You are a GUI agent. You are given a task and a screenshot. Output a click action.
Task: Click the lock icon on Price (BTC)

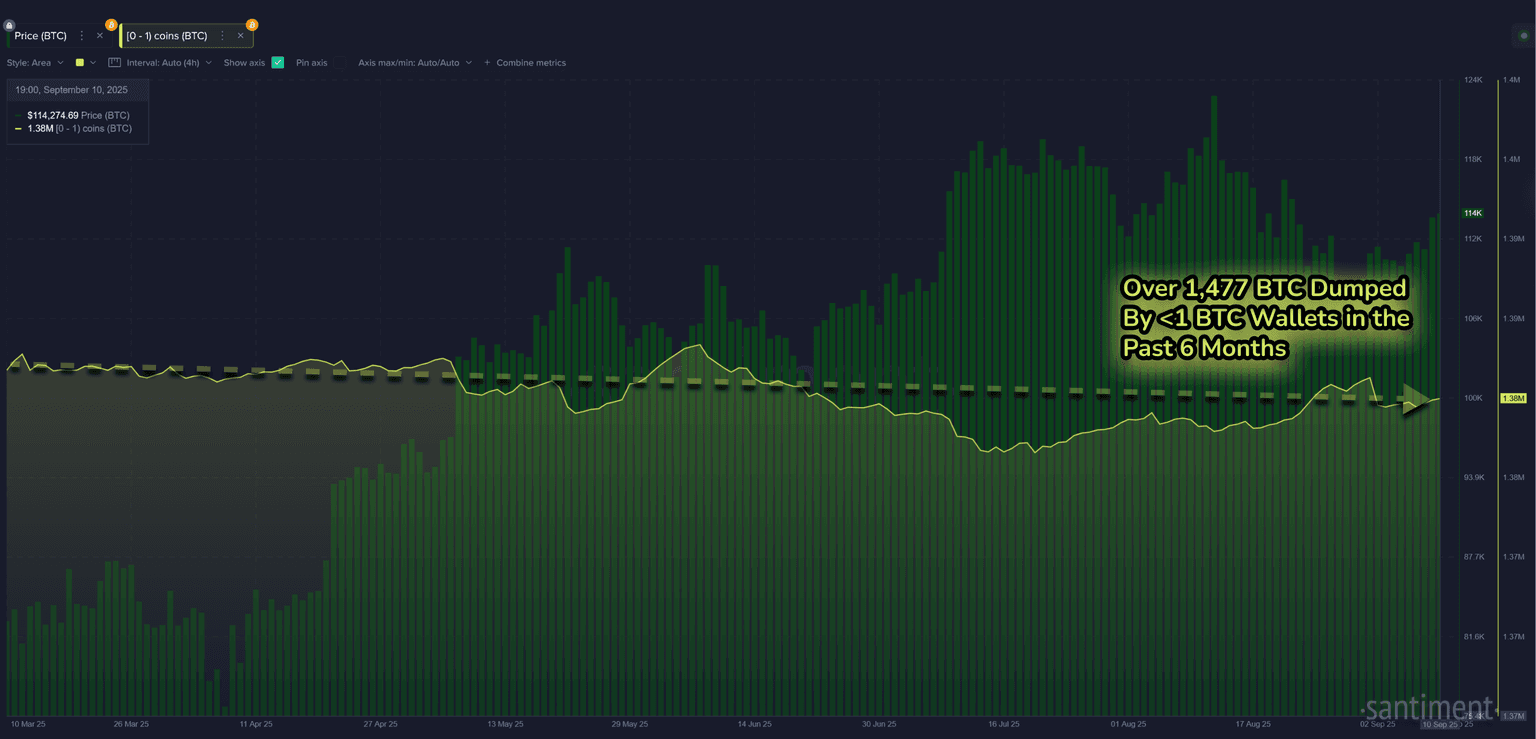click(x=9, y=25)
